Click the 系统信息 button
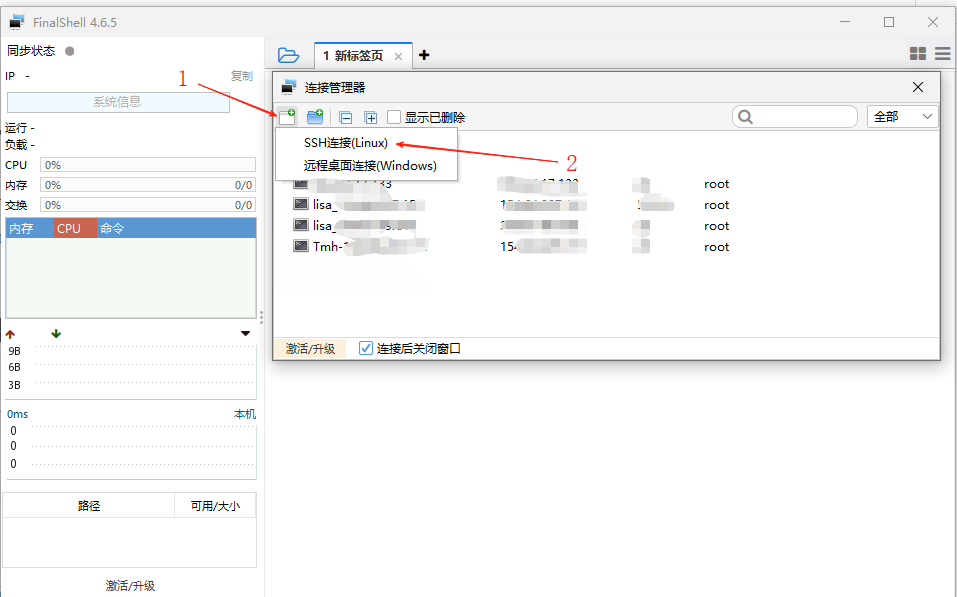The width and height of the screenshot is (957, 597). point(118,102)
